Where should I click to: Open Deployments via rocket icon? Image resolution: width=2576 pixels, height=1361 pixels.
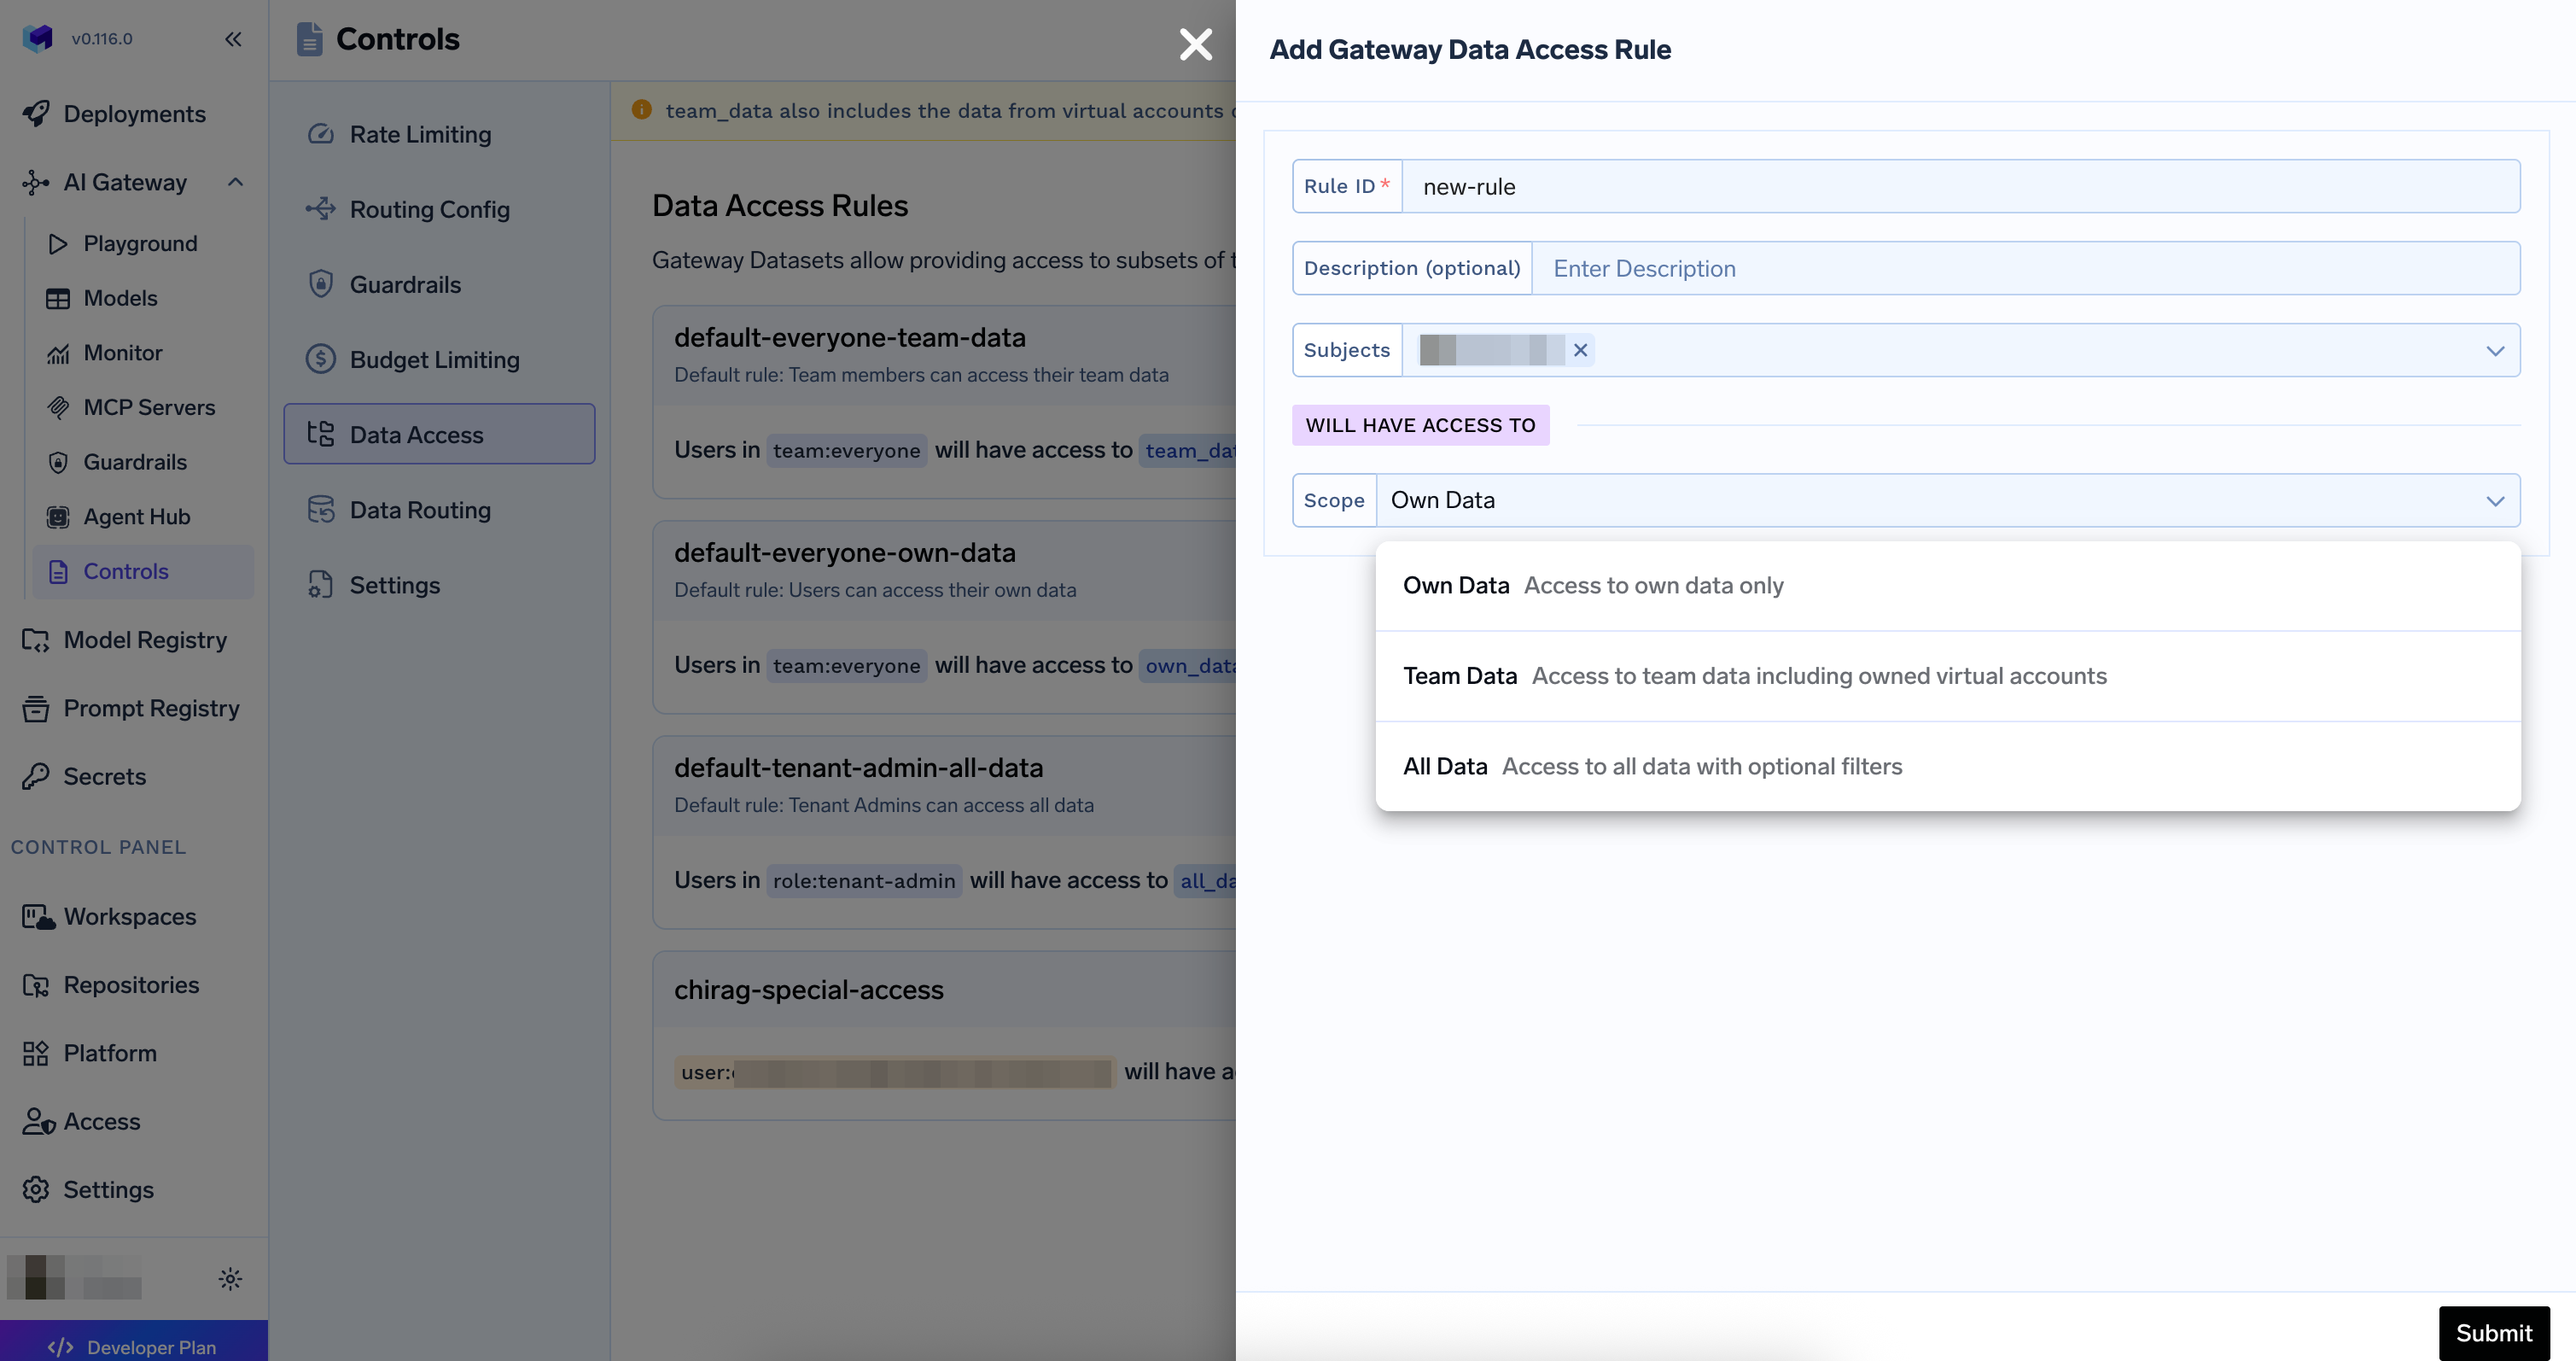tap(37, 114)
